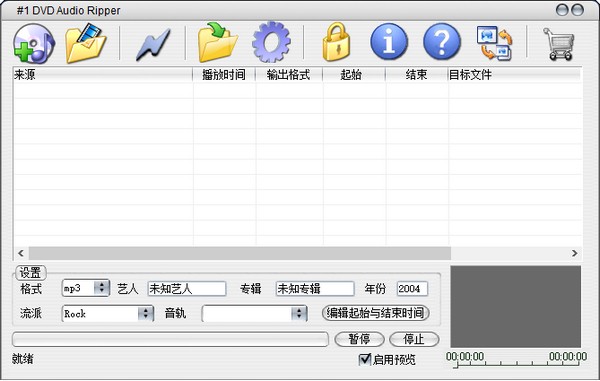
Task: Click the scroll left arrow
Action: click(21, 253)
